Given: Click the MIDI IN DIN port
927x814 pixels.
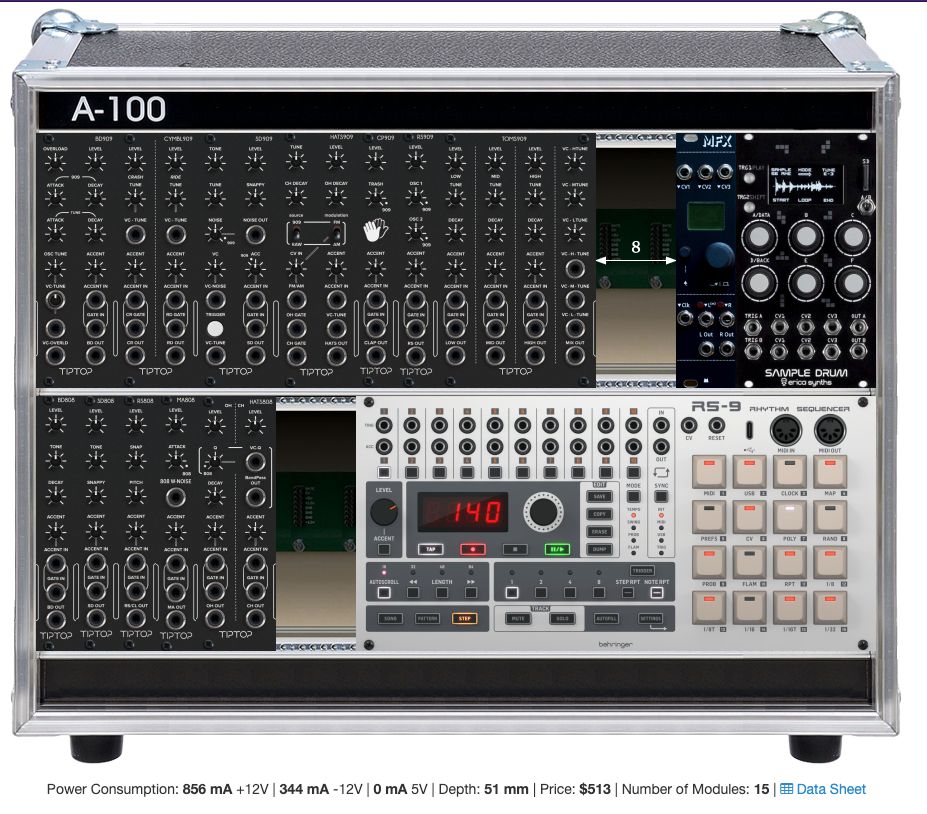Looking at the screenshot, I should [x=786, y=430].
